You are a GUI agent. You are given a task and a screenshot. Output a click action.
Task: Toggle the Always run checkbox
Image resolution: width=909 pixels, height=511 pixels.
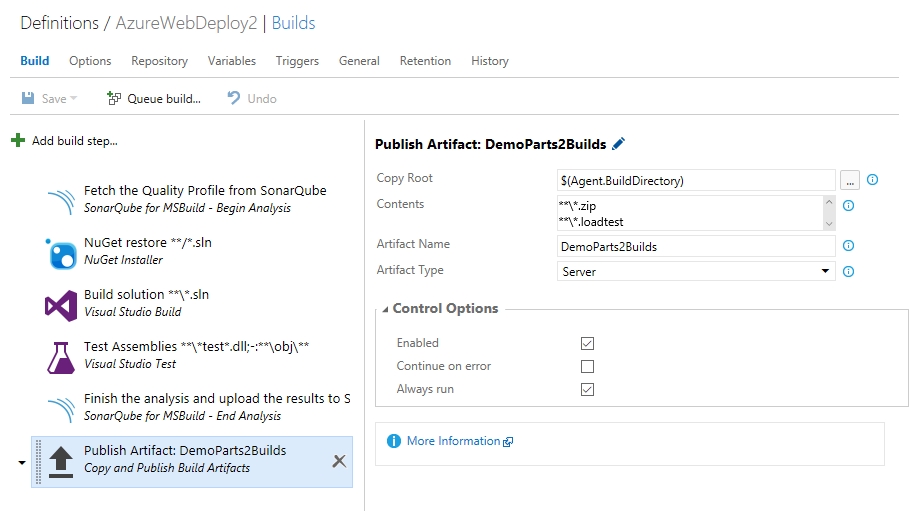[587, 389]
